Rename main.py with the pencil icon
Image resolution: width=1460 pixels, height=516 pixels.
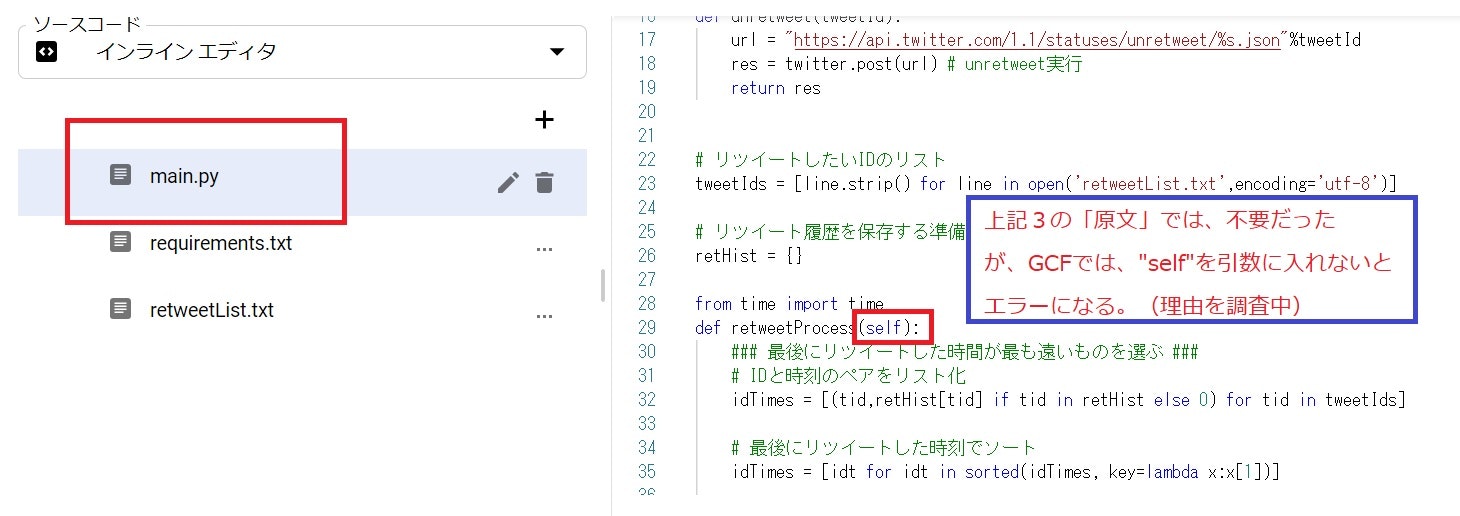[508, 182]
